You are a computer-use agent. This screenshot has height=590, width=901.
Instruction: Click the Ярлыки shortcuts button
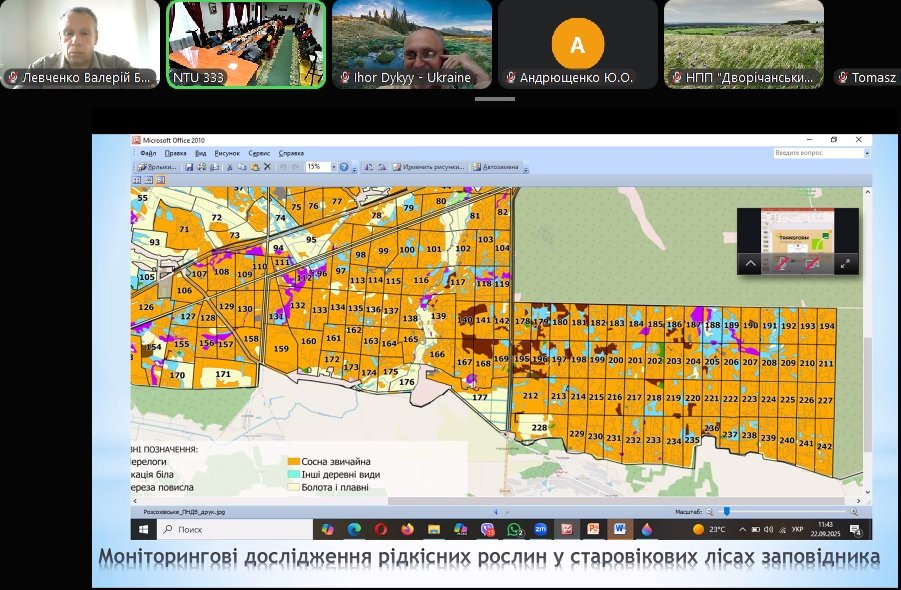point(156,167)
